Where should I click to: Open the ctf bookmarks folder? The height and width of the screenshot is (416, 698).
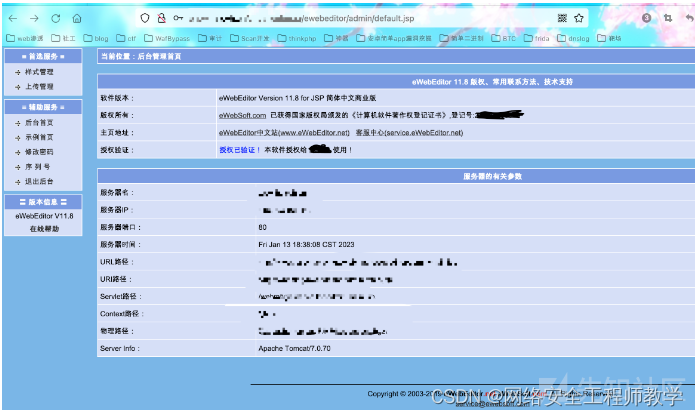126,38
